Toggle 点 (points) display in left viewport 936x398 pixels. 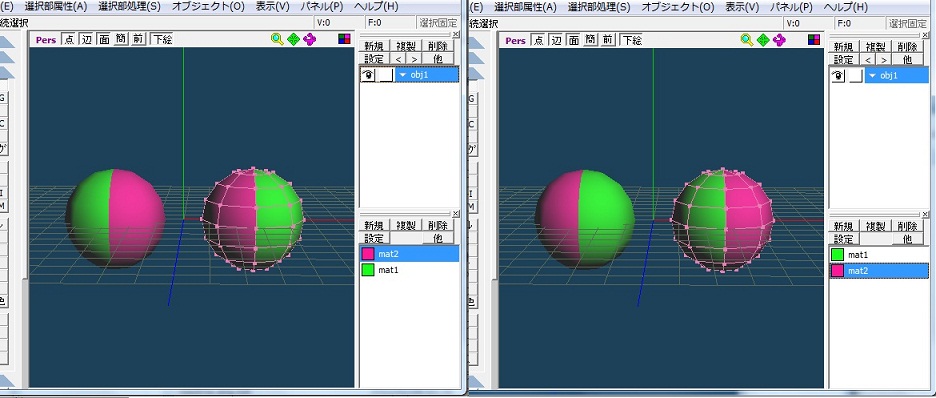(69, 40)
